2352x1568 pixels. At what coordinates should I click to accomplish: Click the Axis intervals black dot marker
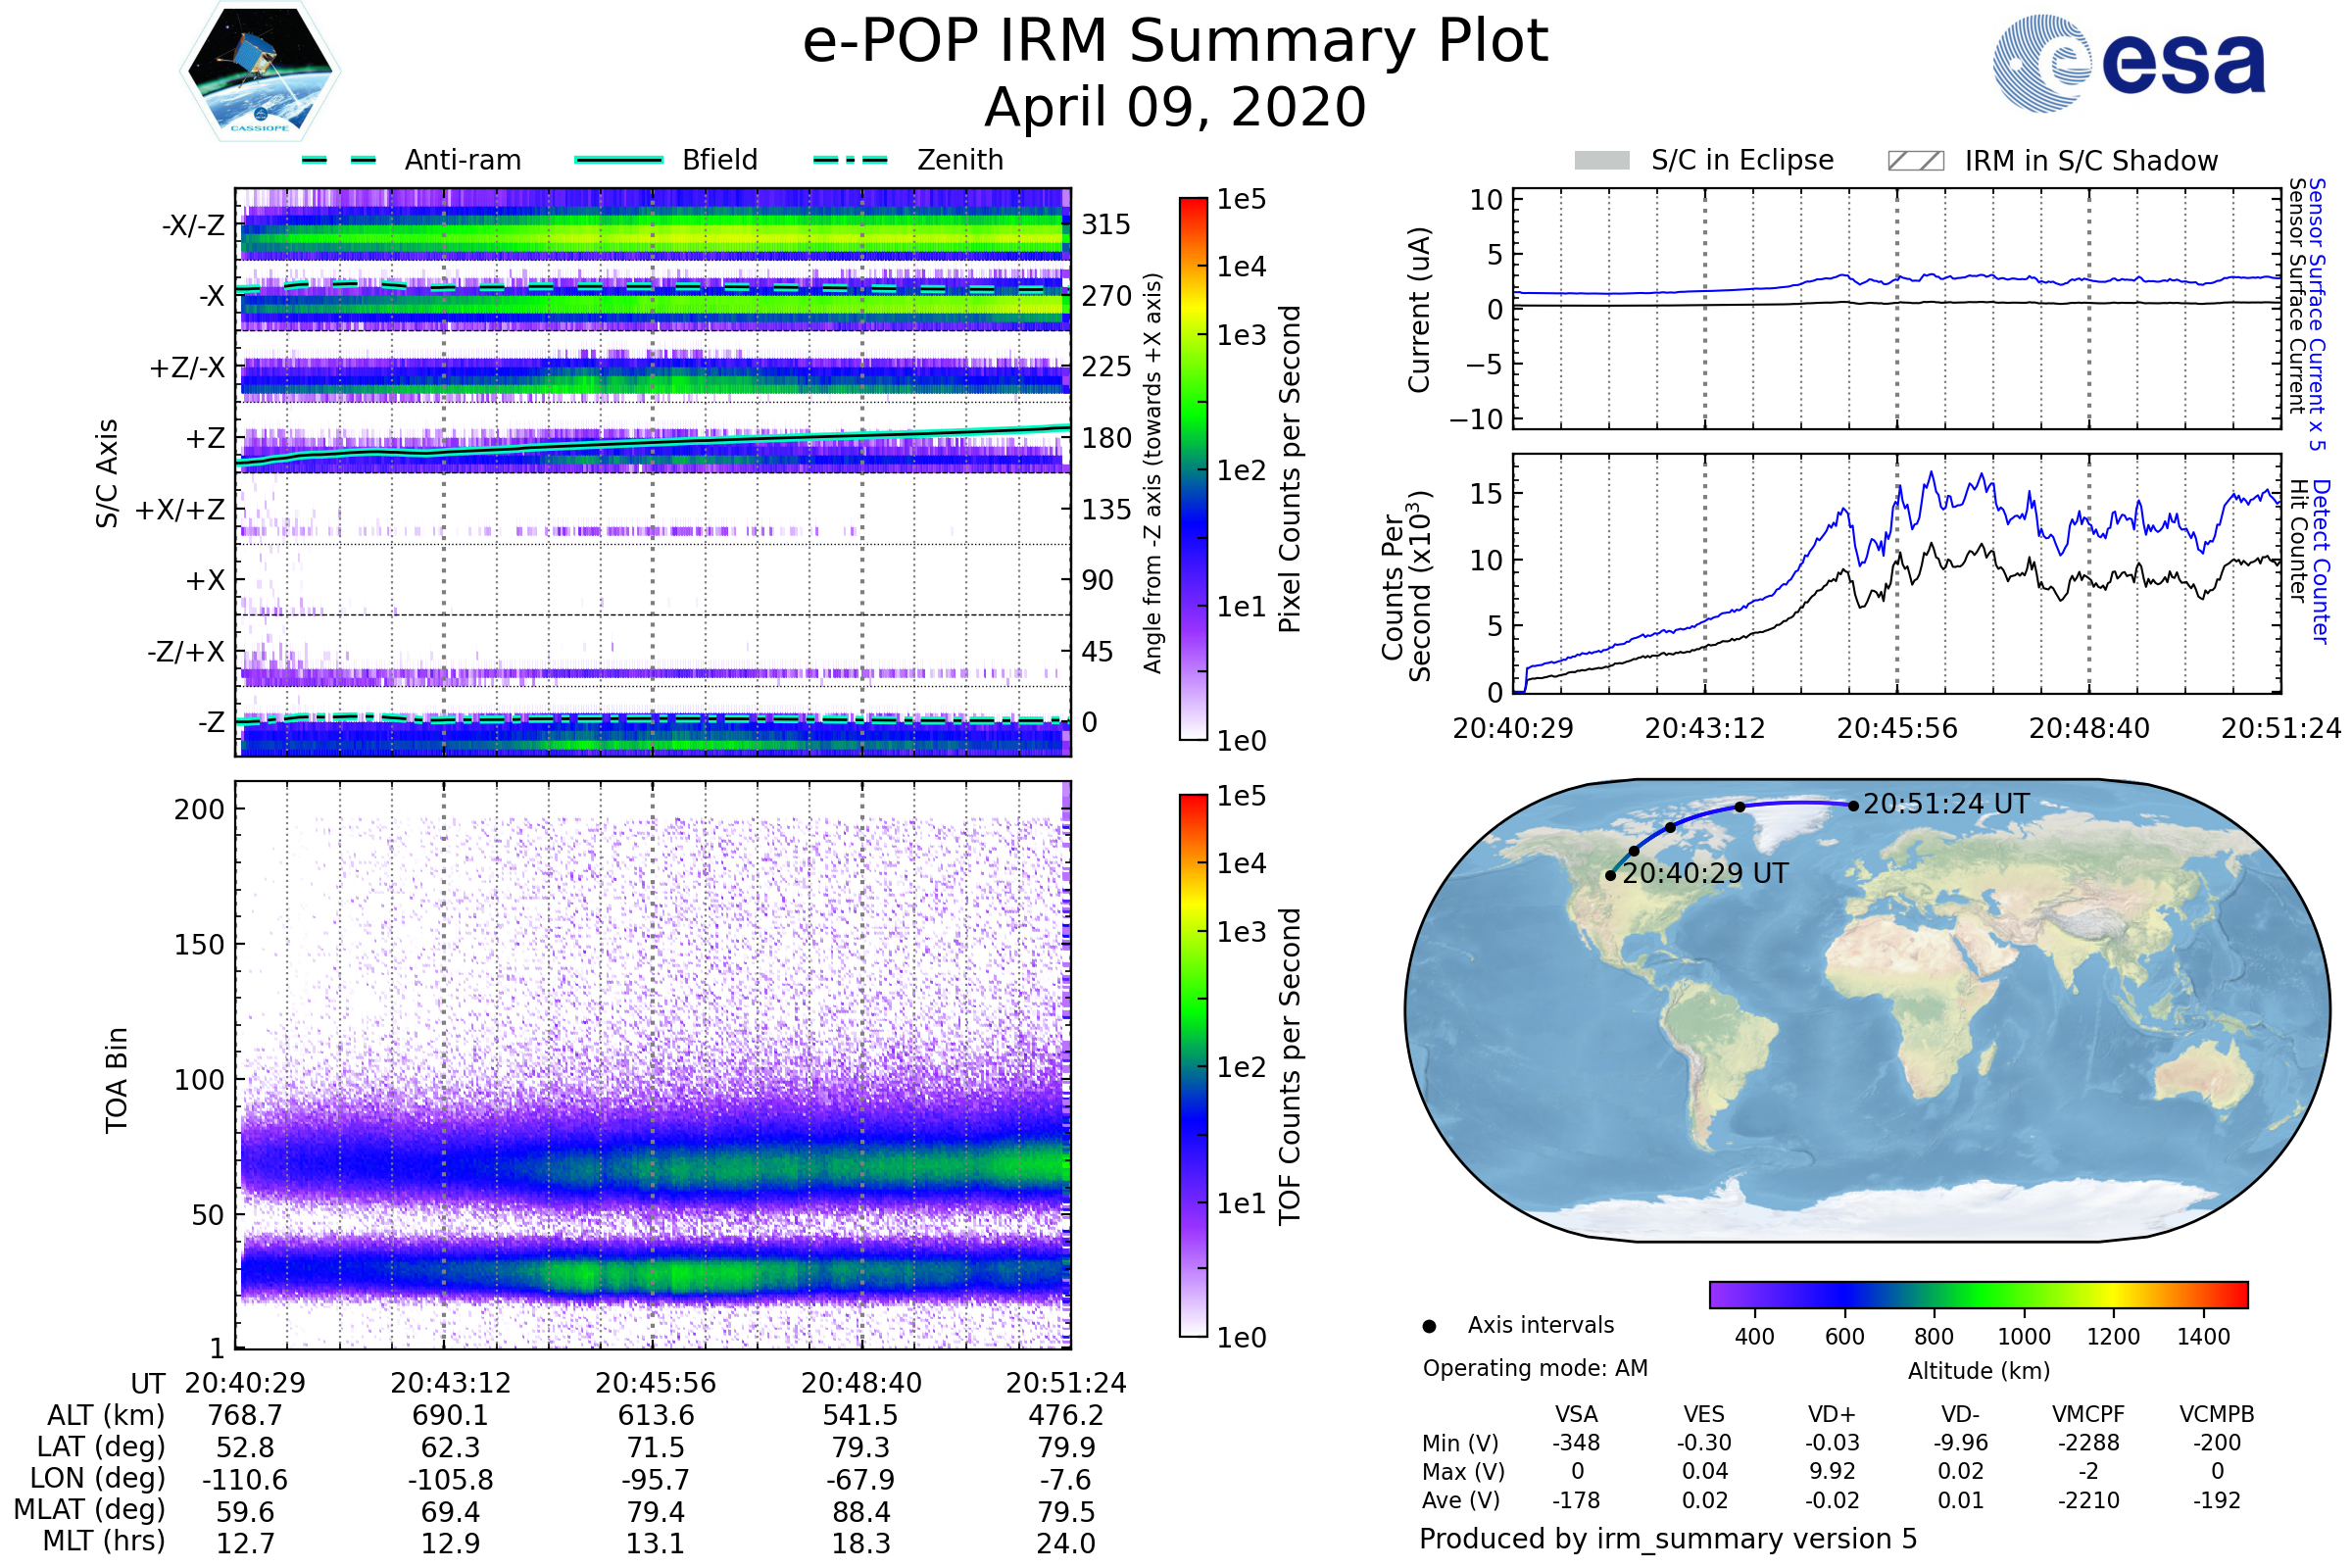coord(1429,1326)
